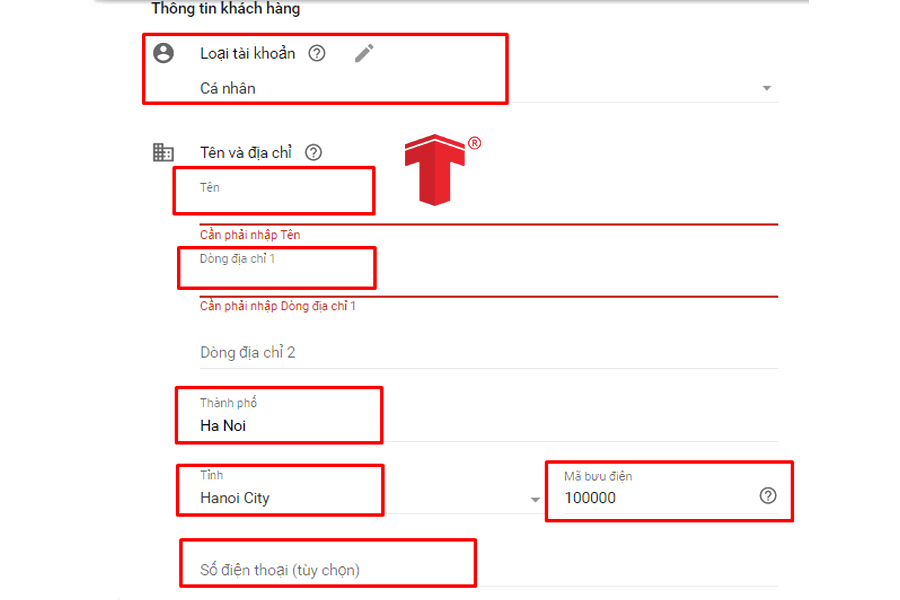The height and width of the screenshot is (600, 900).
Task: Click the Thông tin khách hàng heading
Action: (226, 9)
